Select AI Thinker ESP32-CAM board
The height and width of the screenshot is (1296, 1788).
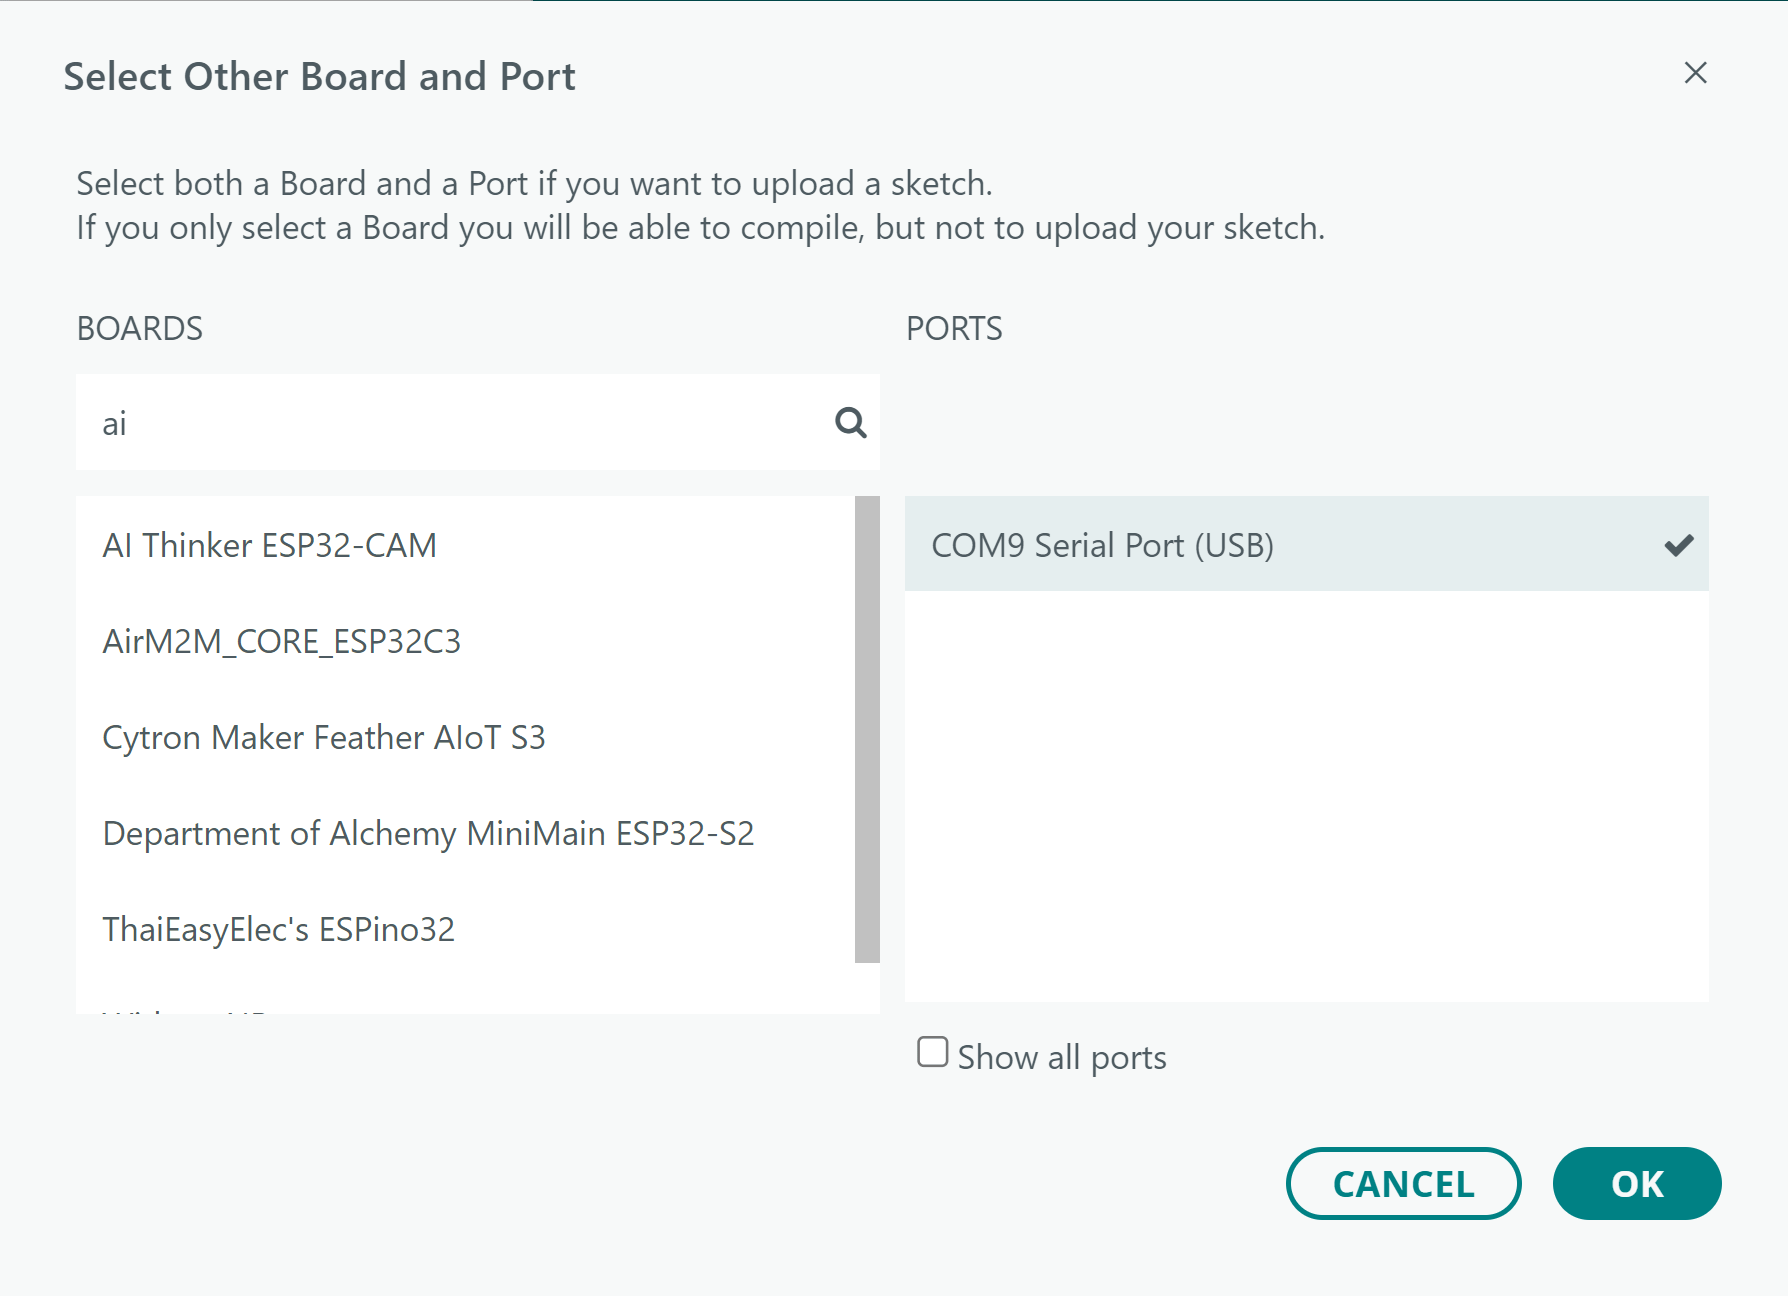(269, 545)
